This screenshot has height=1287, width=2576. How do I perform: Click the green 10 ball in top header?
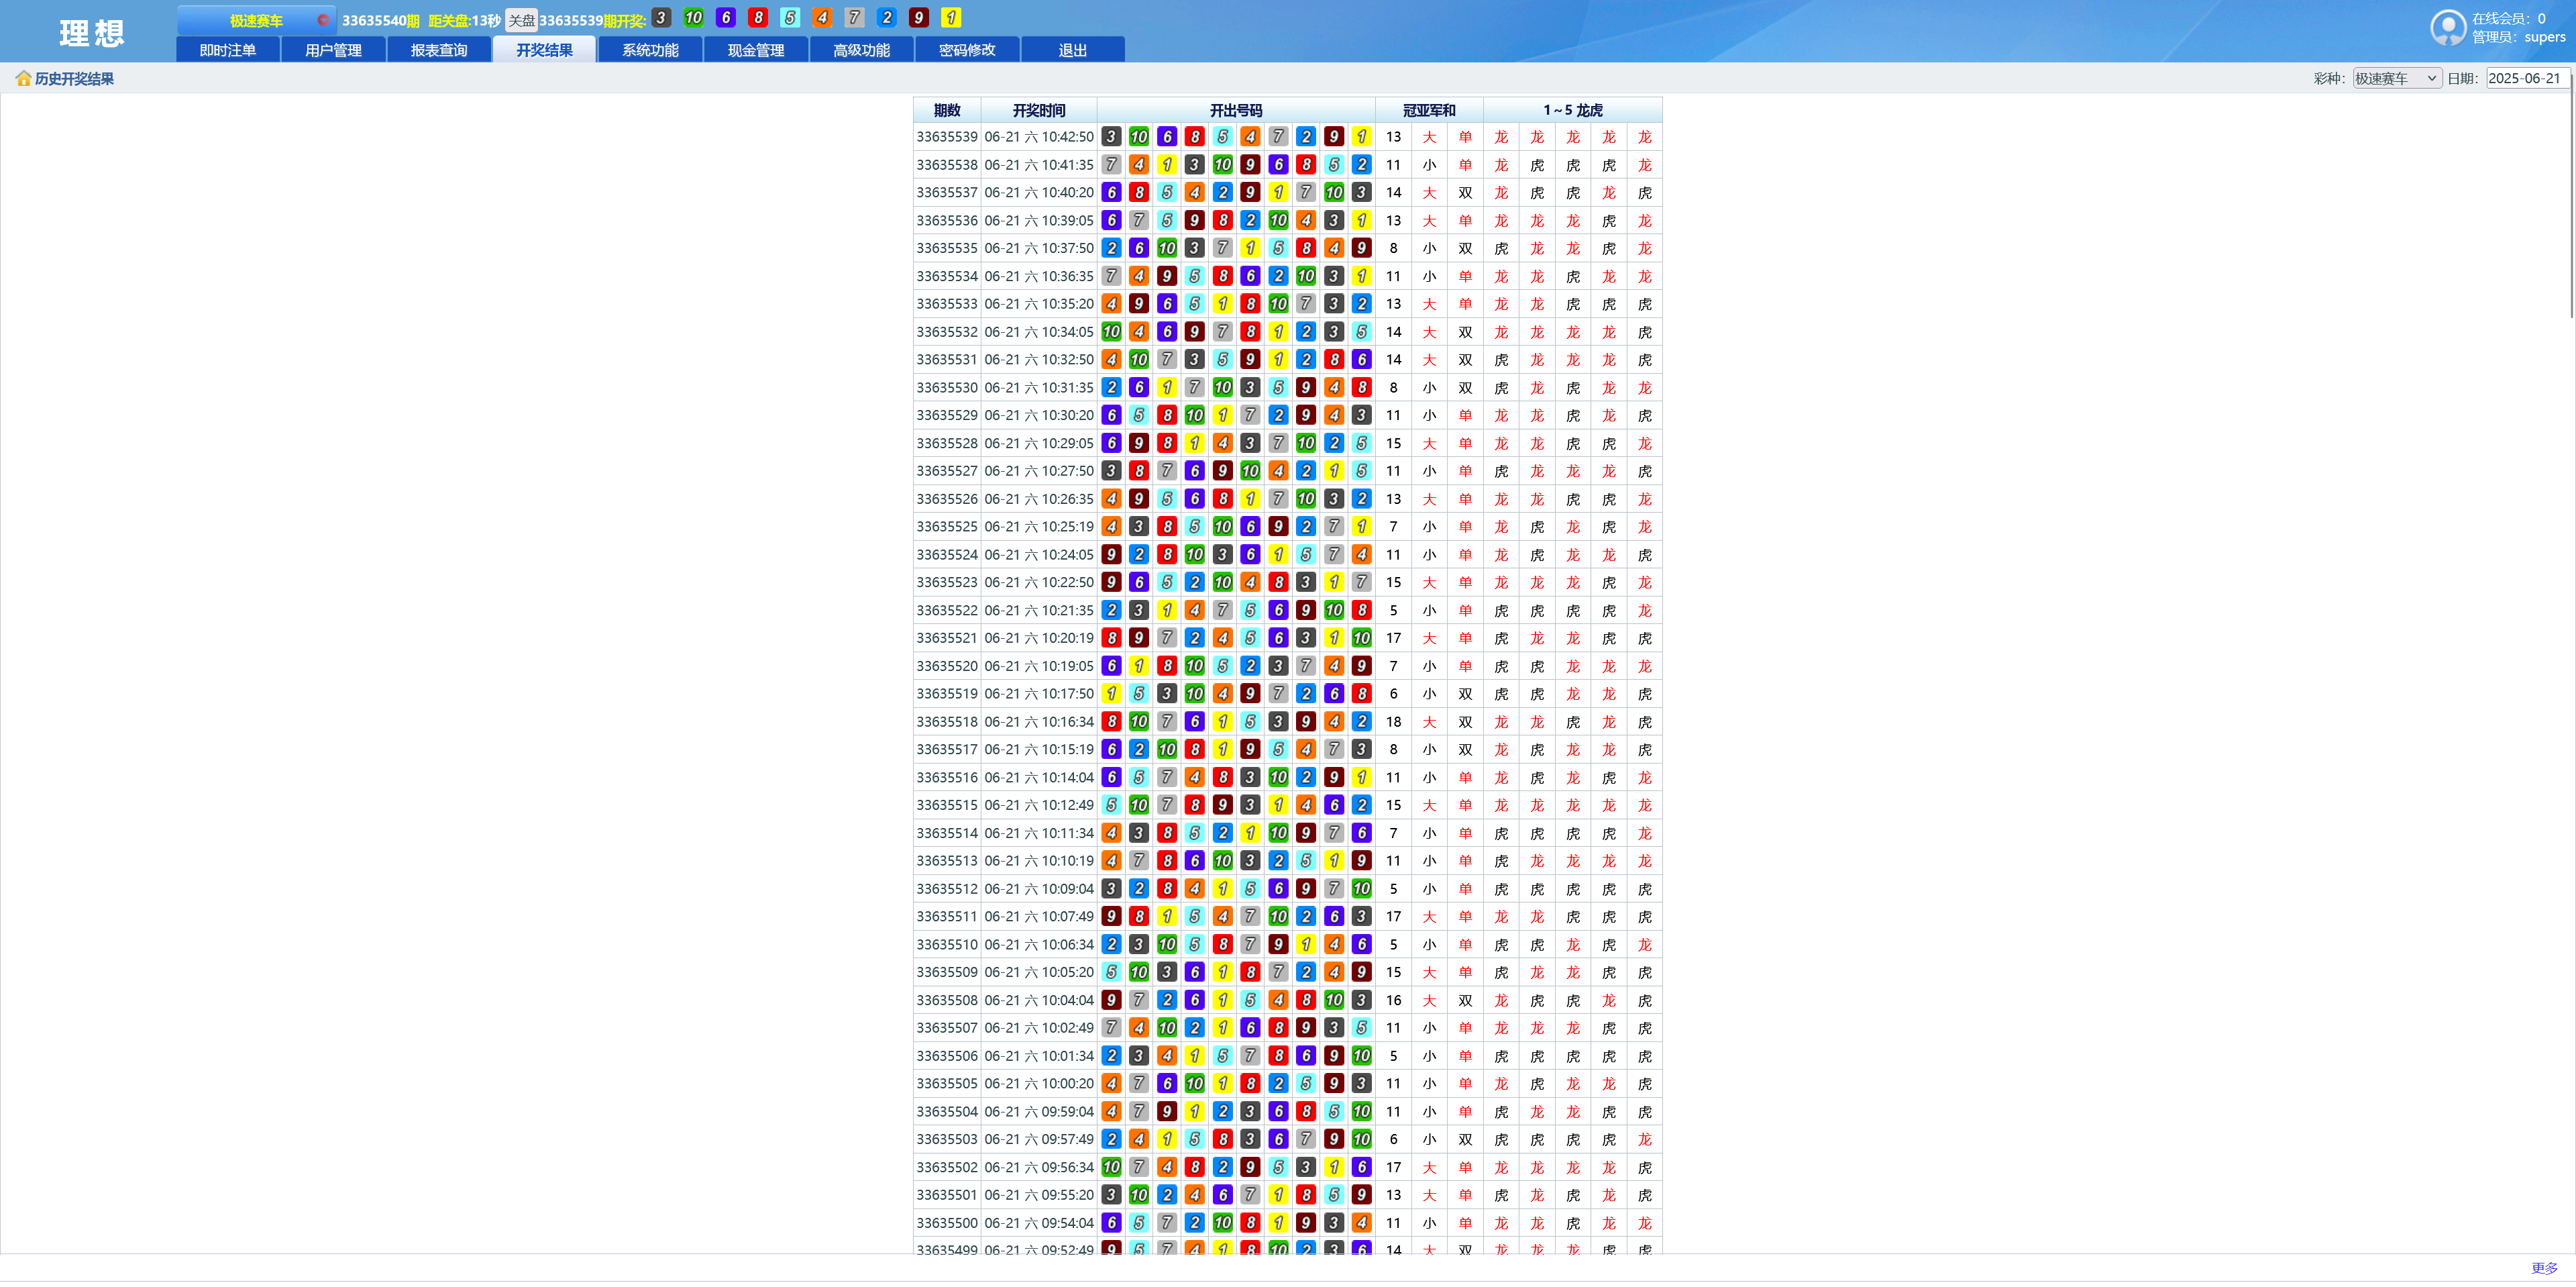693,18
